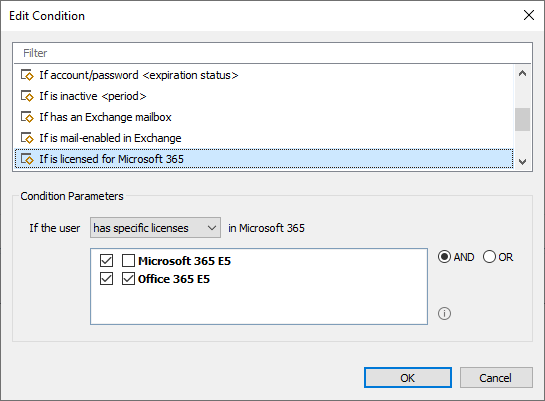The image size is (545, 401).
Task: Select 'If has an Exchange mailbox' condition
Action: click(x=263, y=117)
